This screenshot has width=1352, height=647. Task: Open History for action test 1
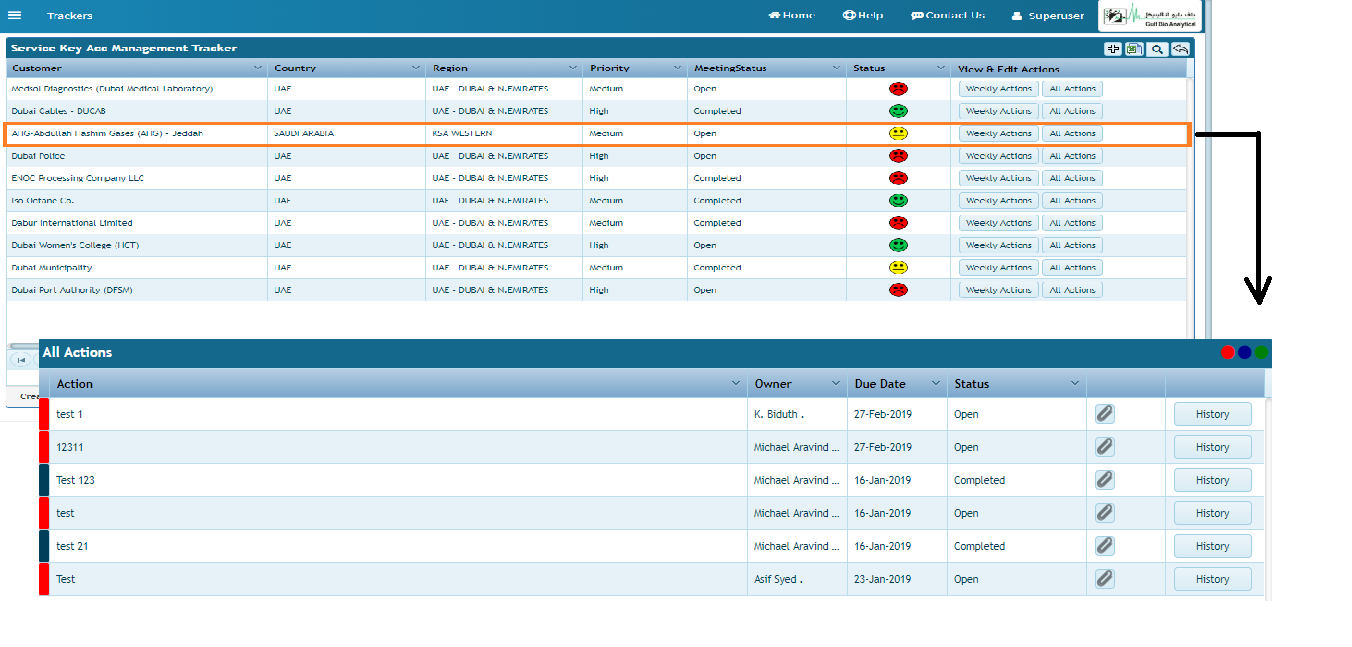pyautogui.click(x=1212, y=414)
